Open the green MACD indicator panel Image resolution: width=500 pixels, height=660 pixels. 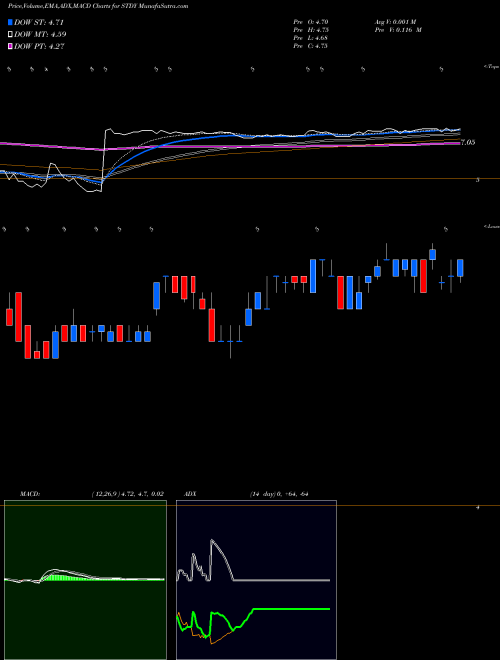tap(85, 580)
